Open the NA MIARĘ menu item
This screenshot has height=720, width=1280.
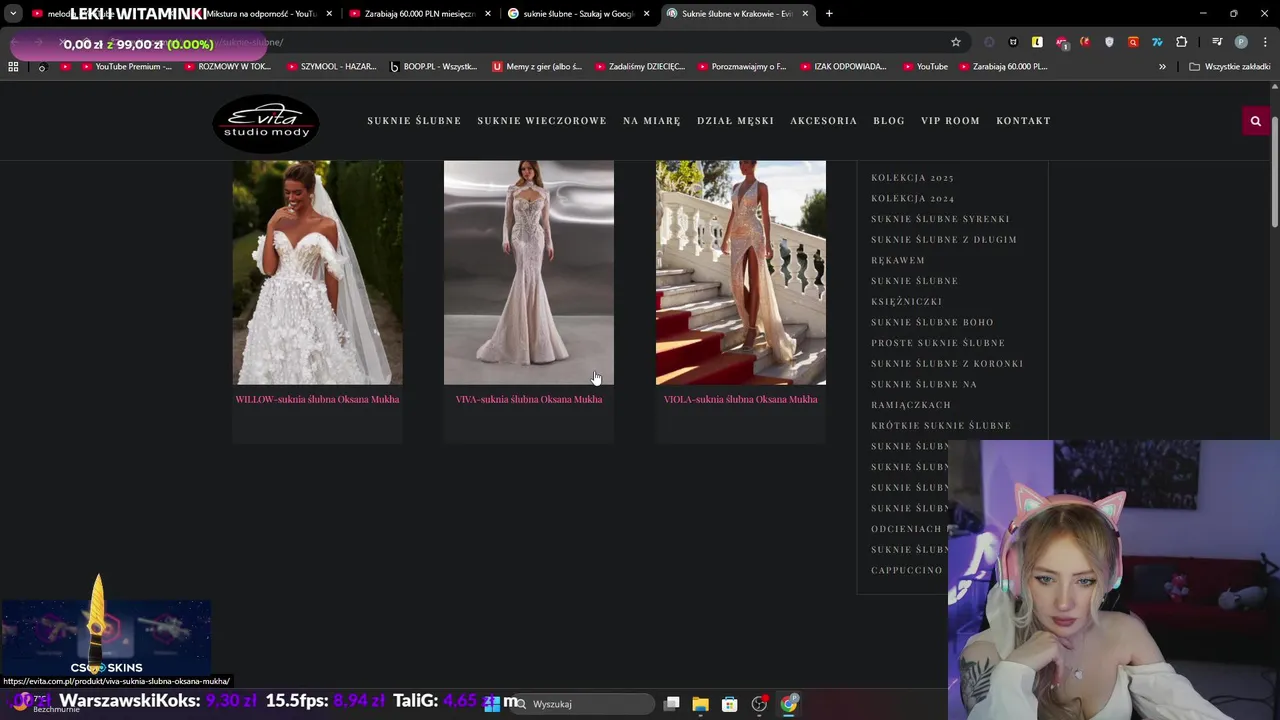[652, 121]
